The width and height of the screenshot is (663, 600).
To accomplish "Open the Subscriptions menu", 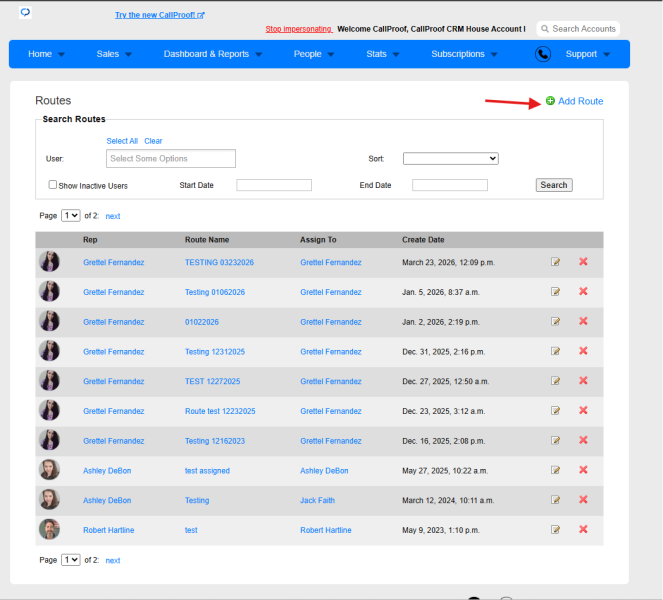I will pos(458,54).
